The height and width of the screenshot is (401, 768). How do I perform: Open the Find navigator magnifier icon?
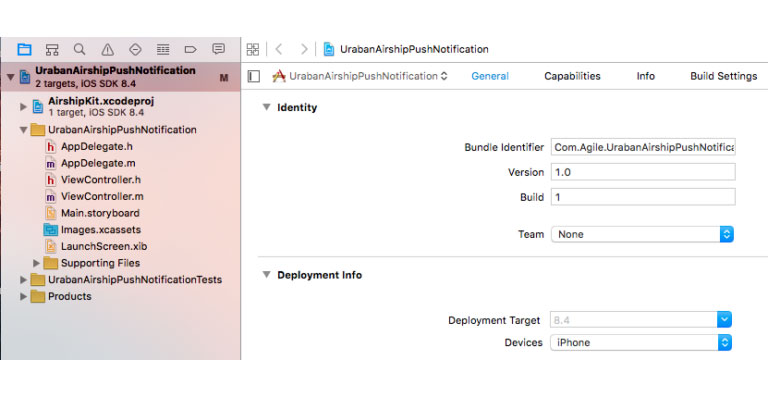pos(79,49)
